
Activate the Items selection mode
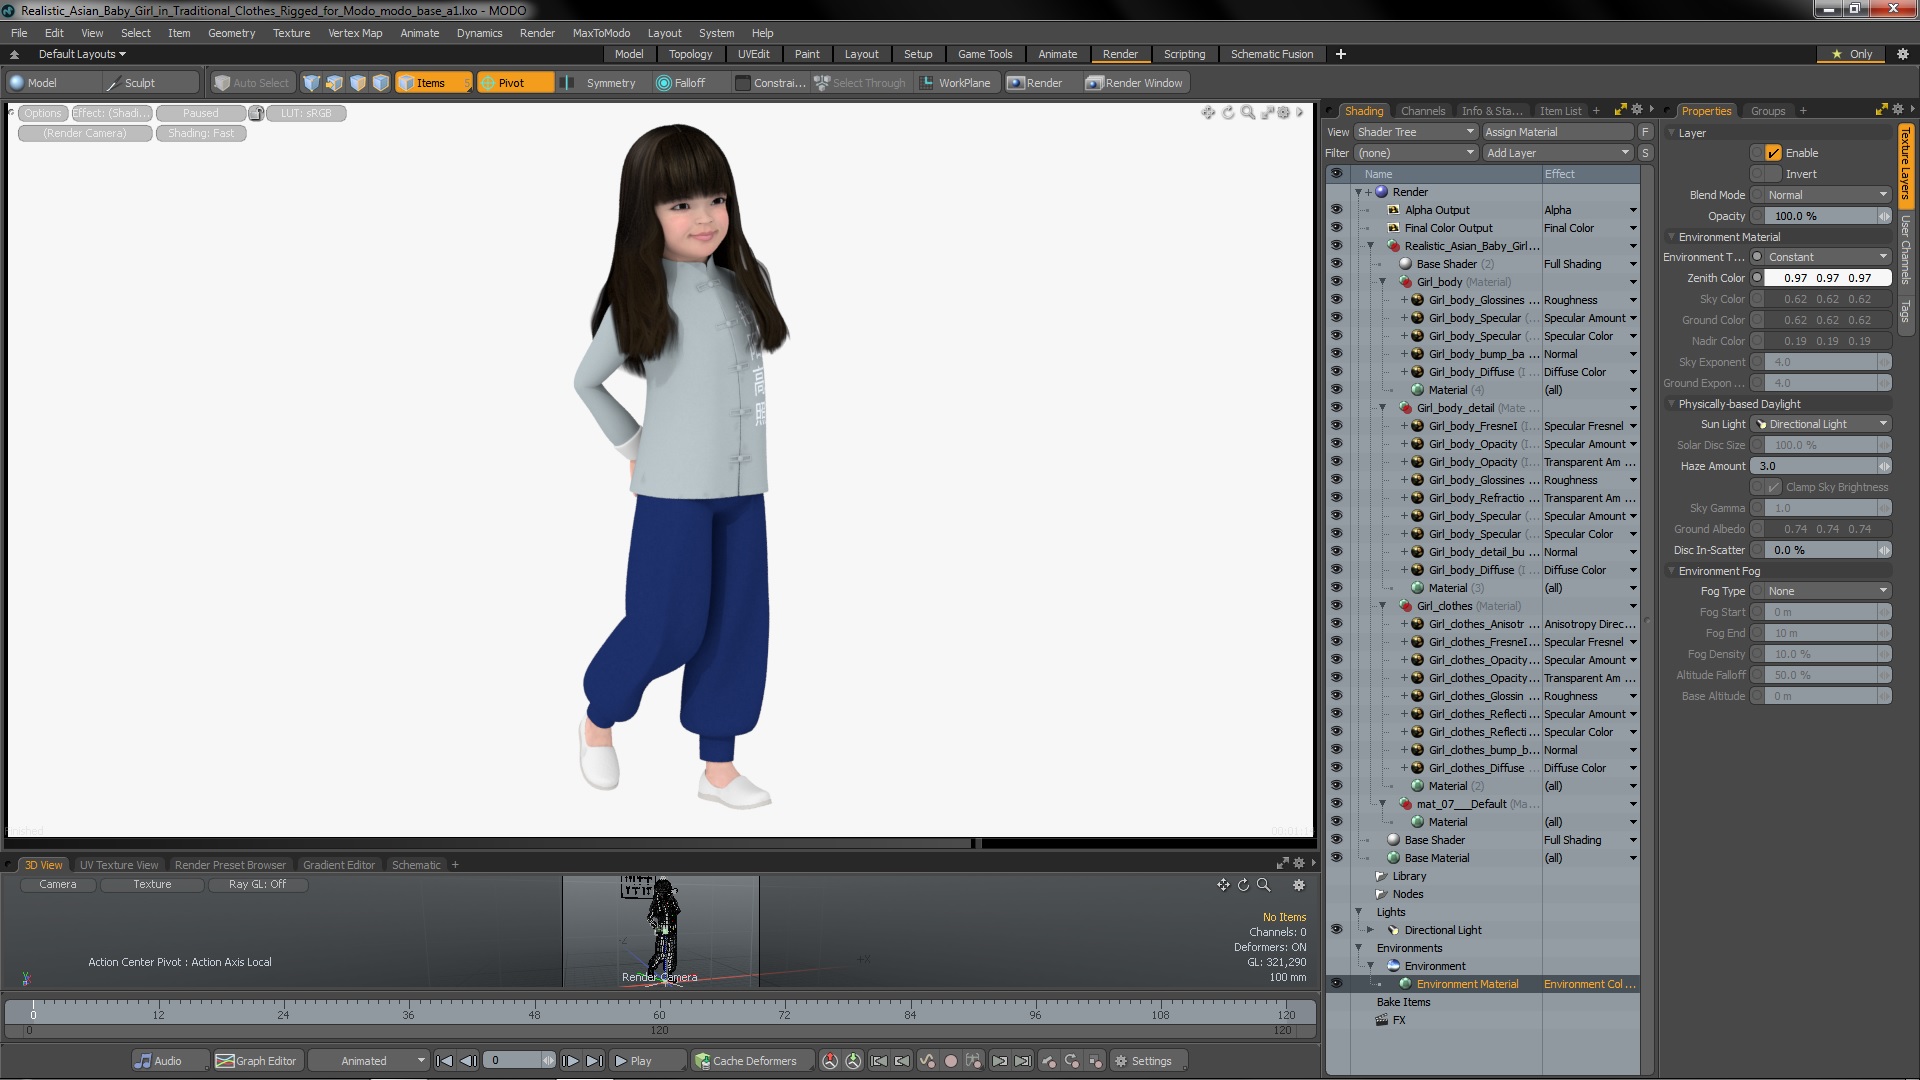(433, 83)
